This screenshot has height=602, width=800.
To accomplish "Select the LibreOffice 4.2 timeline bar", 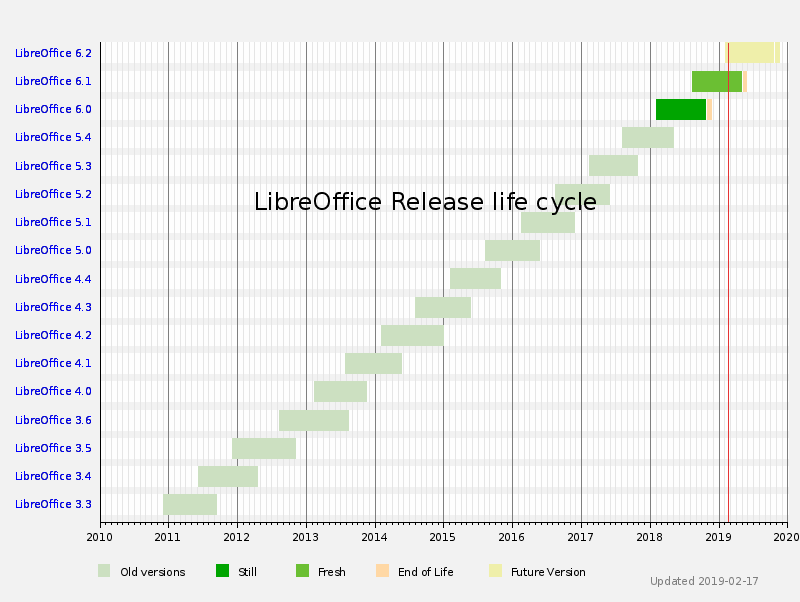I will (412, 335).
